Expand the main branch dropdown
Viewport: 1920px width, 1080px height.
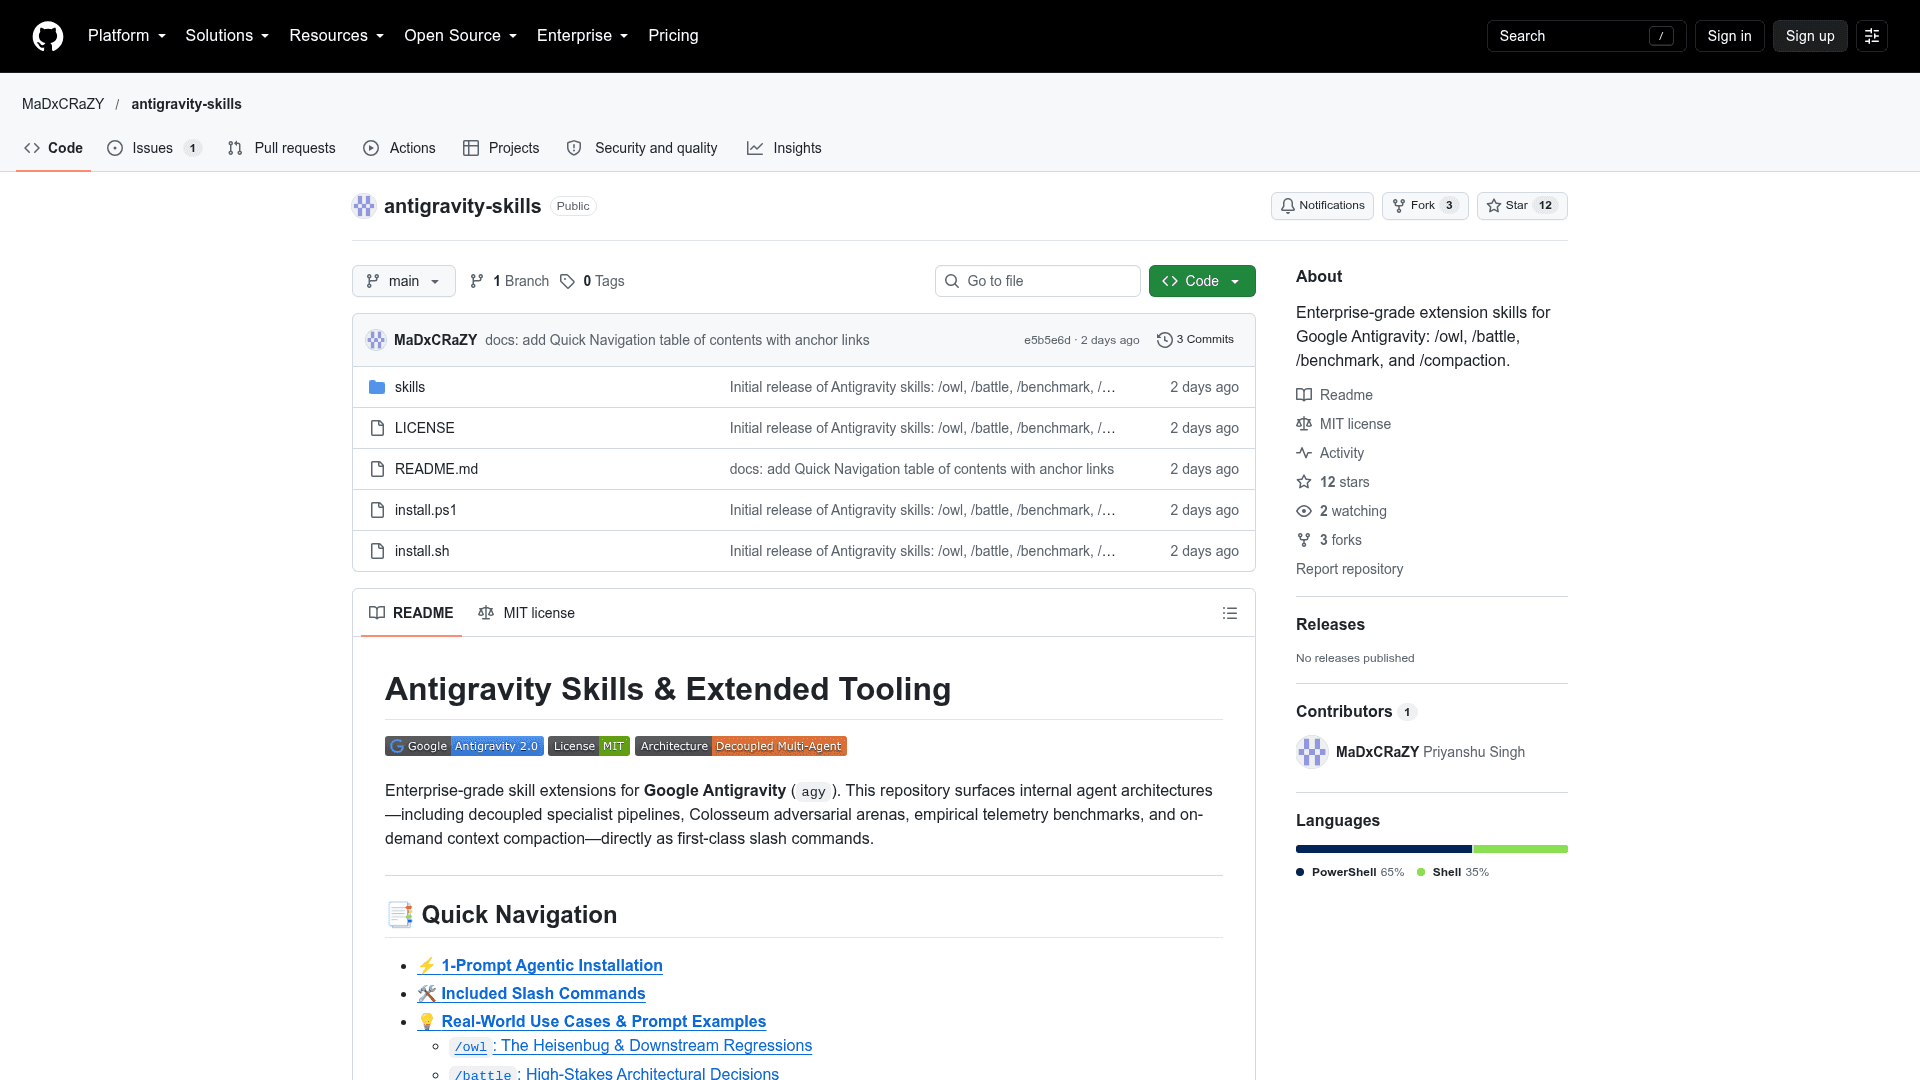click(404, 281)
